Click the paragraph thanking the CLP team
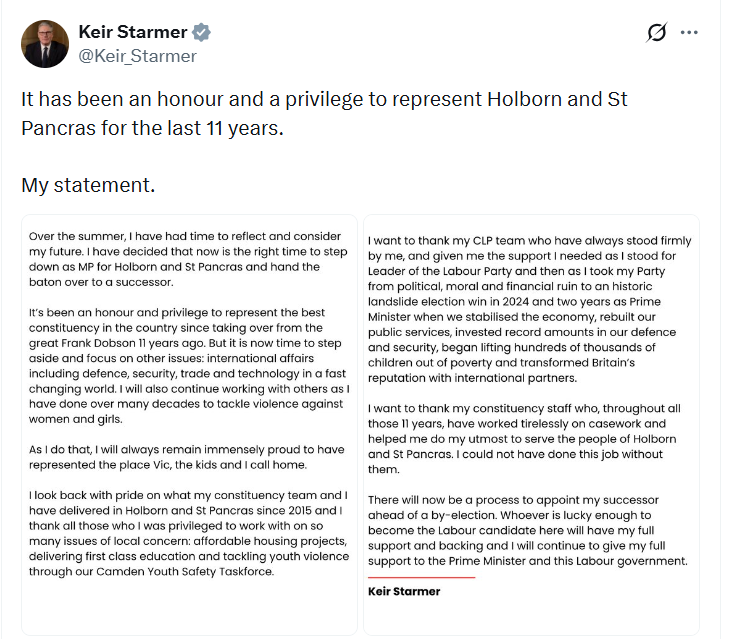Image resolution: width=729 pixels, height=639 pixels. (530, 309)
